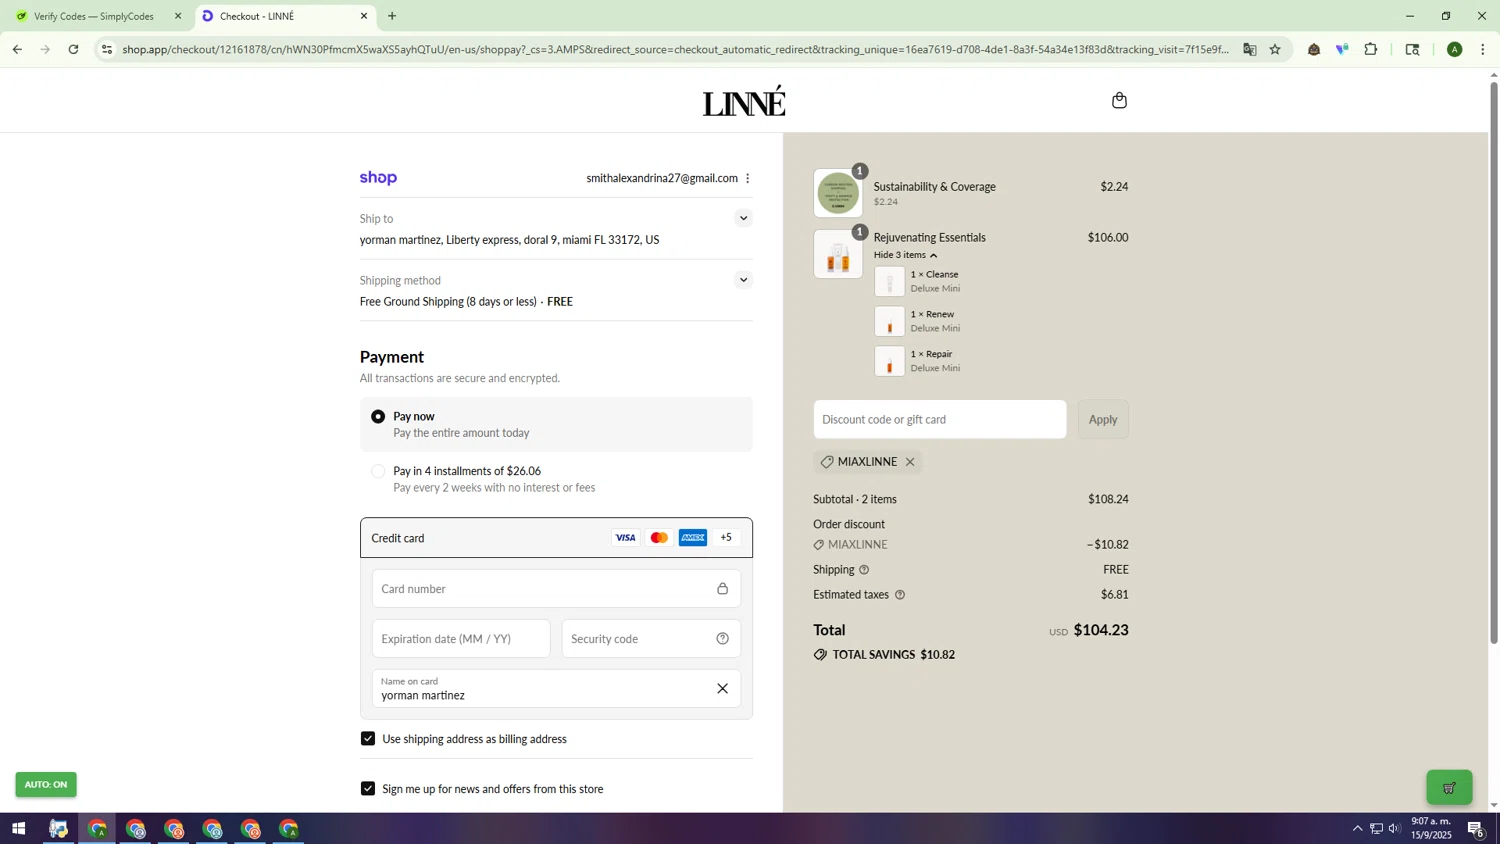Click the browser address bar URL
The width and height of the screenshot is (1500, 844).
click(675, 49)
